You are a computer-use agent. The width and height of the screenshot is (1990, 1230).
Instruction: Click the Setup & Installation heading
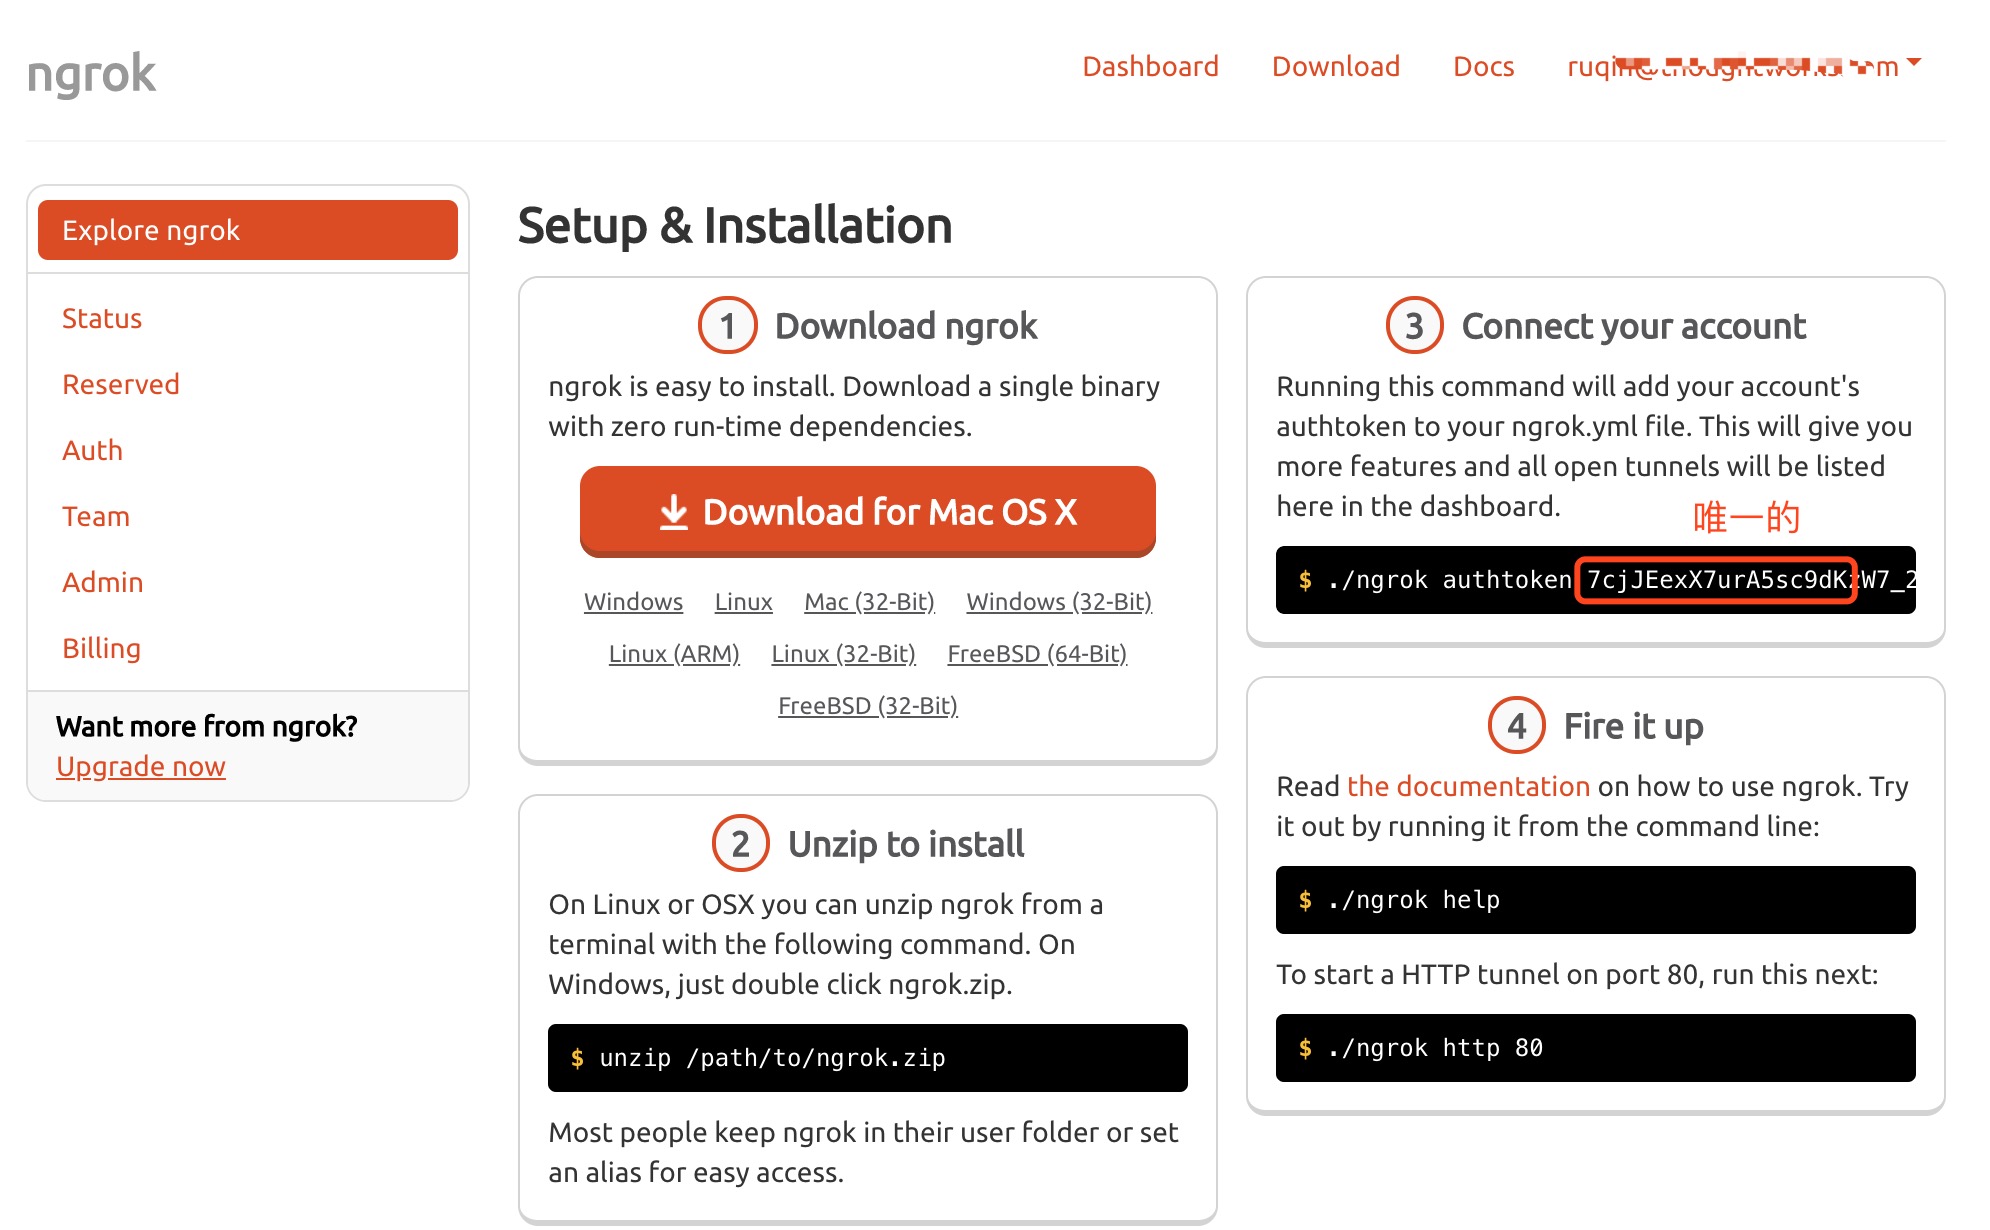735,225
